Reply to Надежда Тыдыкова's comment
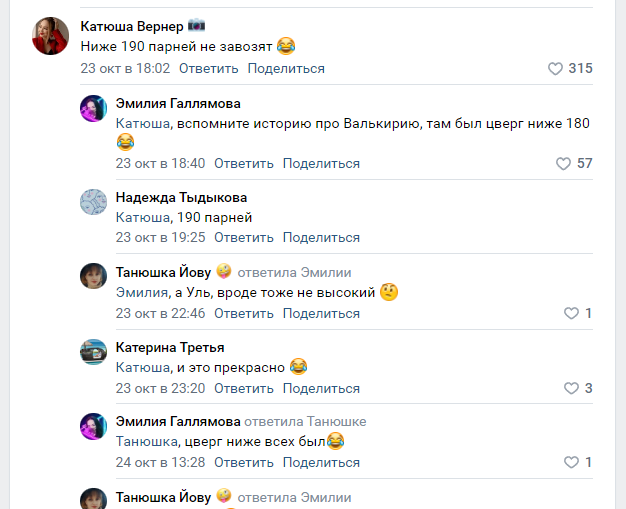626x509 pixels. point(243,238)
